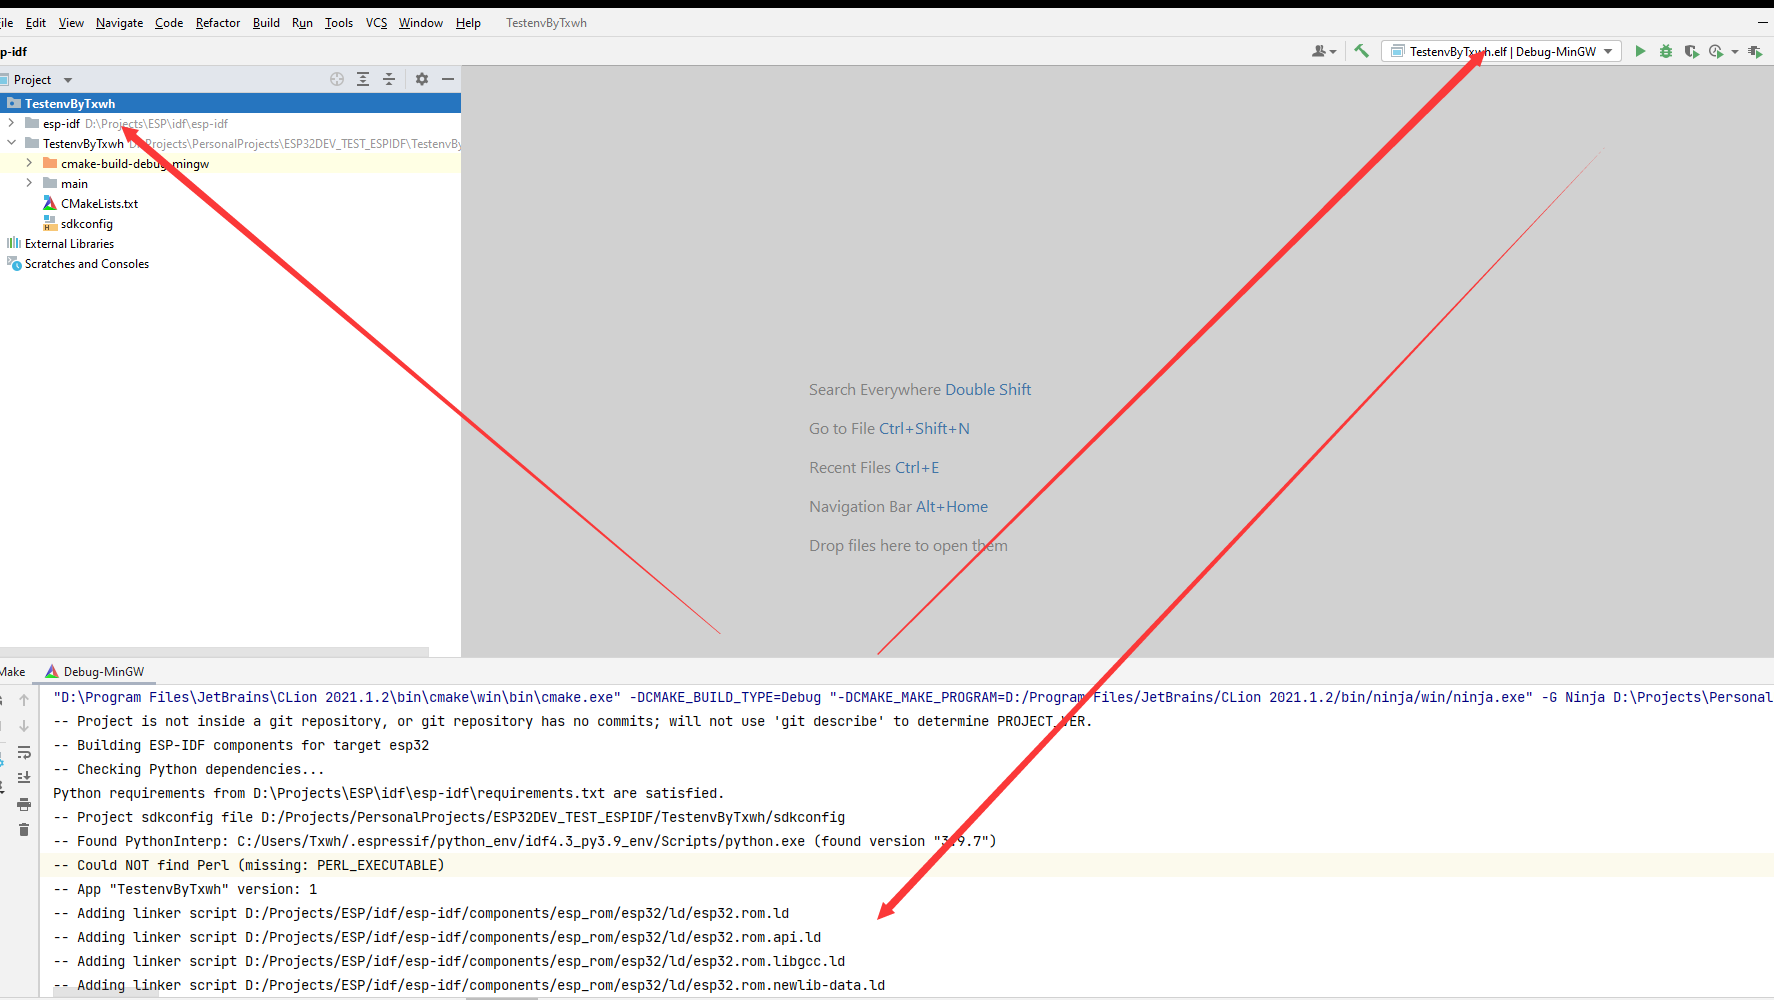Switch to the Debug-MinGW CMake tab
The image size is (1774, 1000).
pos(95,671)
